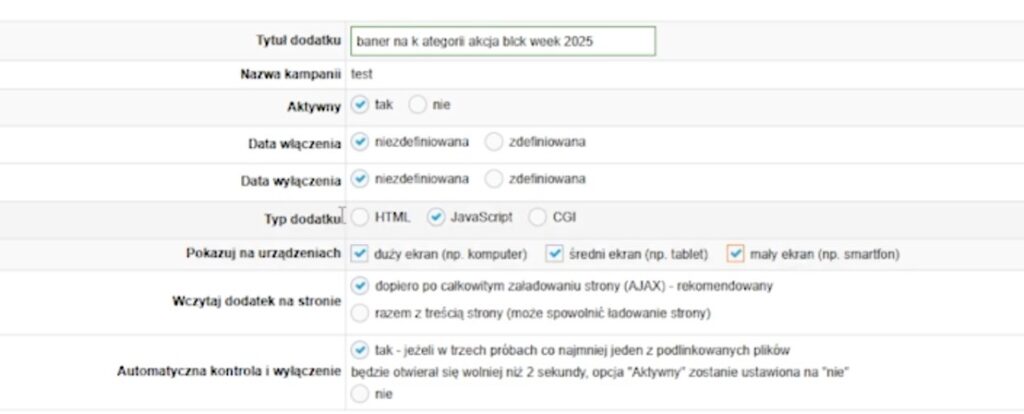1024x414 pixels.
Task: Enable automatic control with the 'tak' radio
Action: point(361,350)
